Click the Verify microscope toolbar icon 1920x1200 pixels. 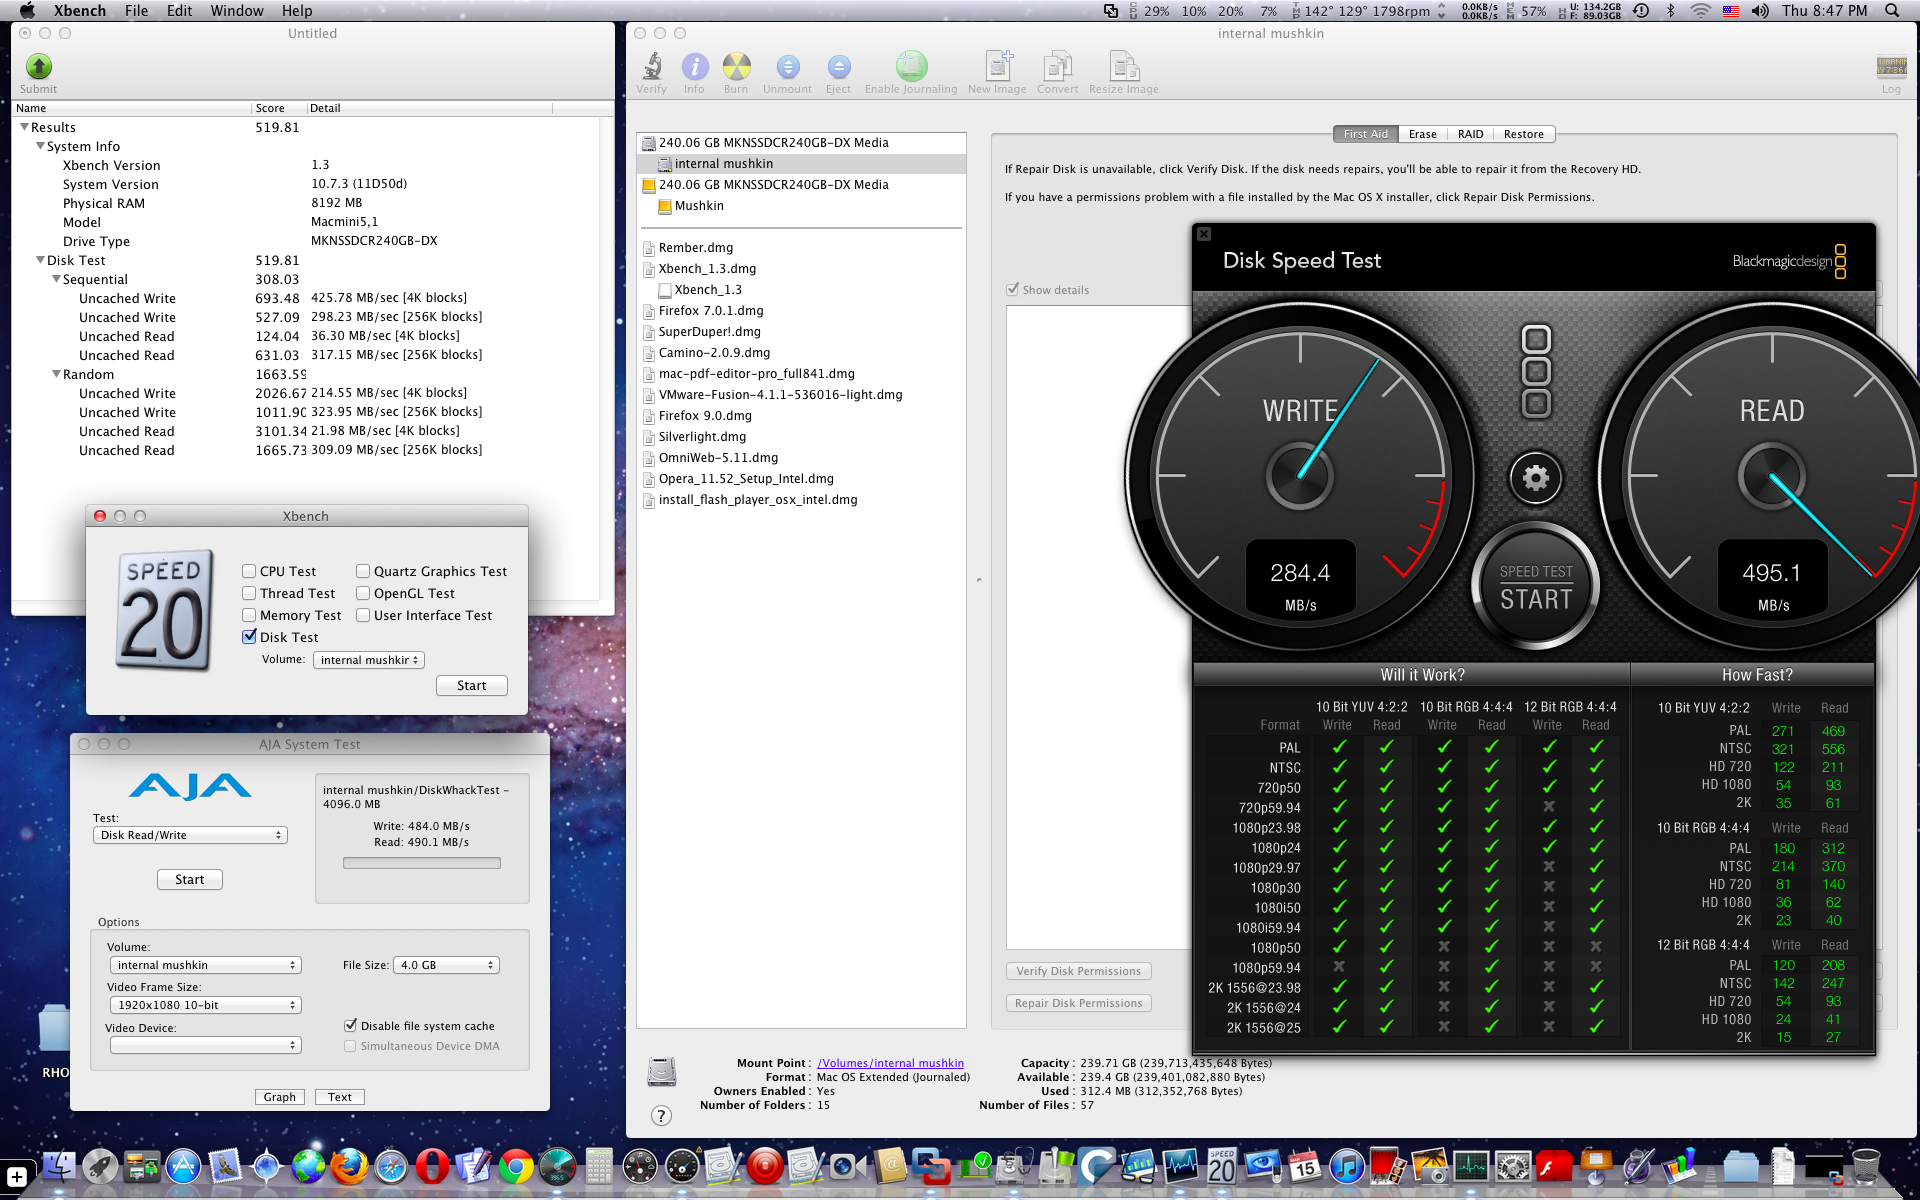(652, 67)
